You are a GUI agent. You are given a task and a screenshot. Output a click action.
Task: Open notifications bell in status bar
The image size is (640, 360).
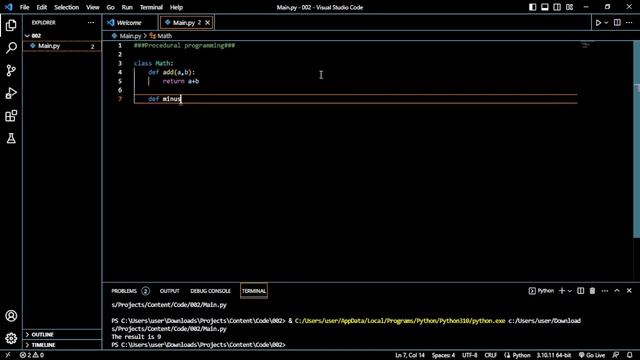click(629, 355)
